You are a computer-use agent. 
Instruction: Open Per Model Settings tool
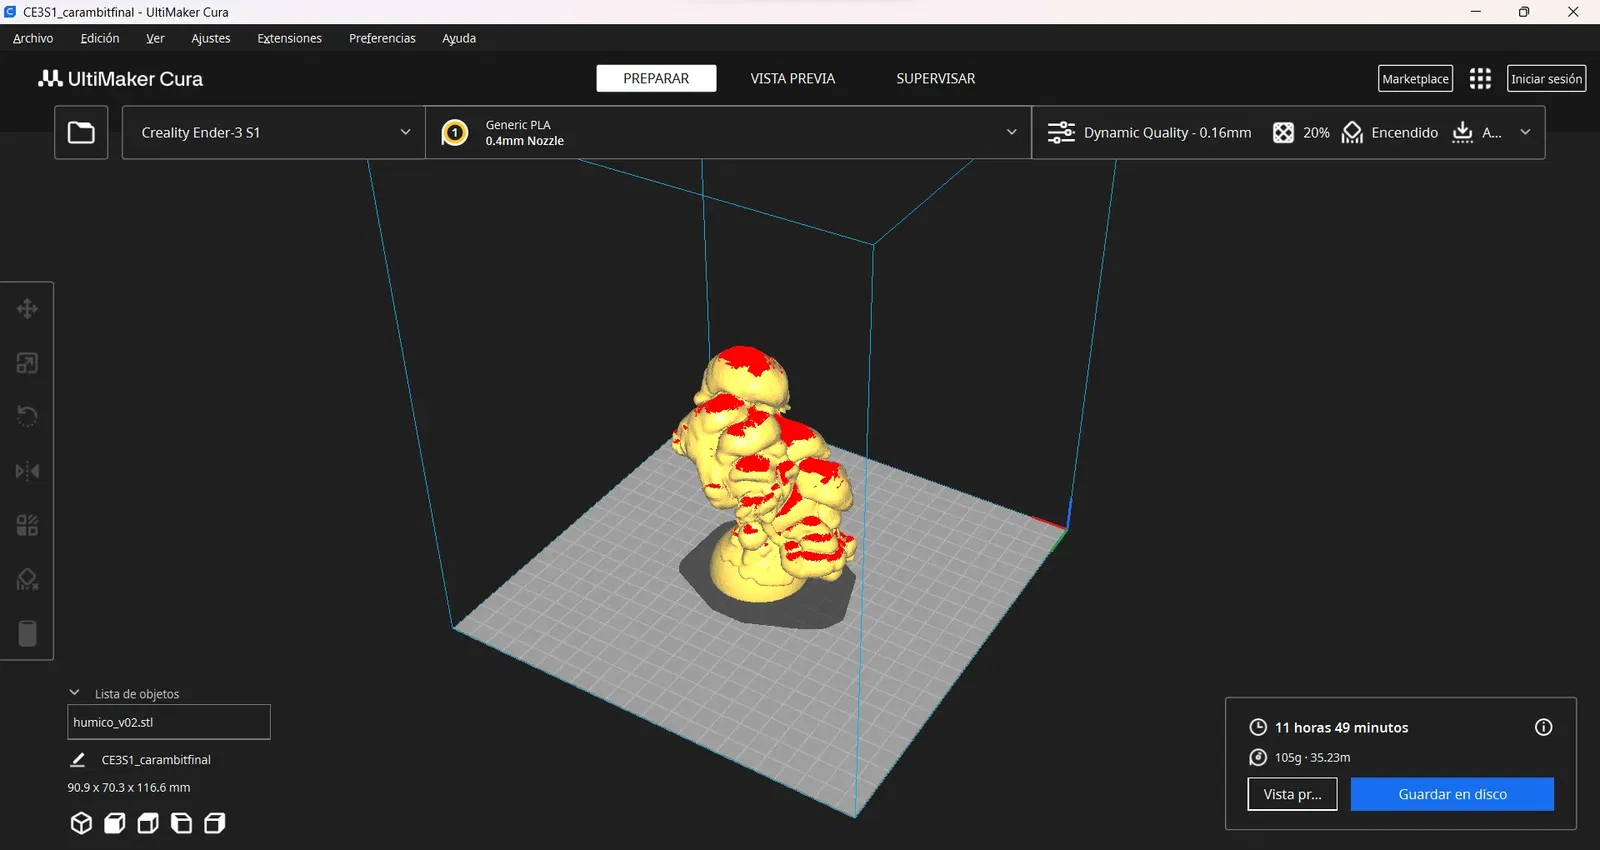pyautogui.click(x=27, y=525)
